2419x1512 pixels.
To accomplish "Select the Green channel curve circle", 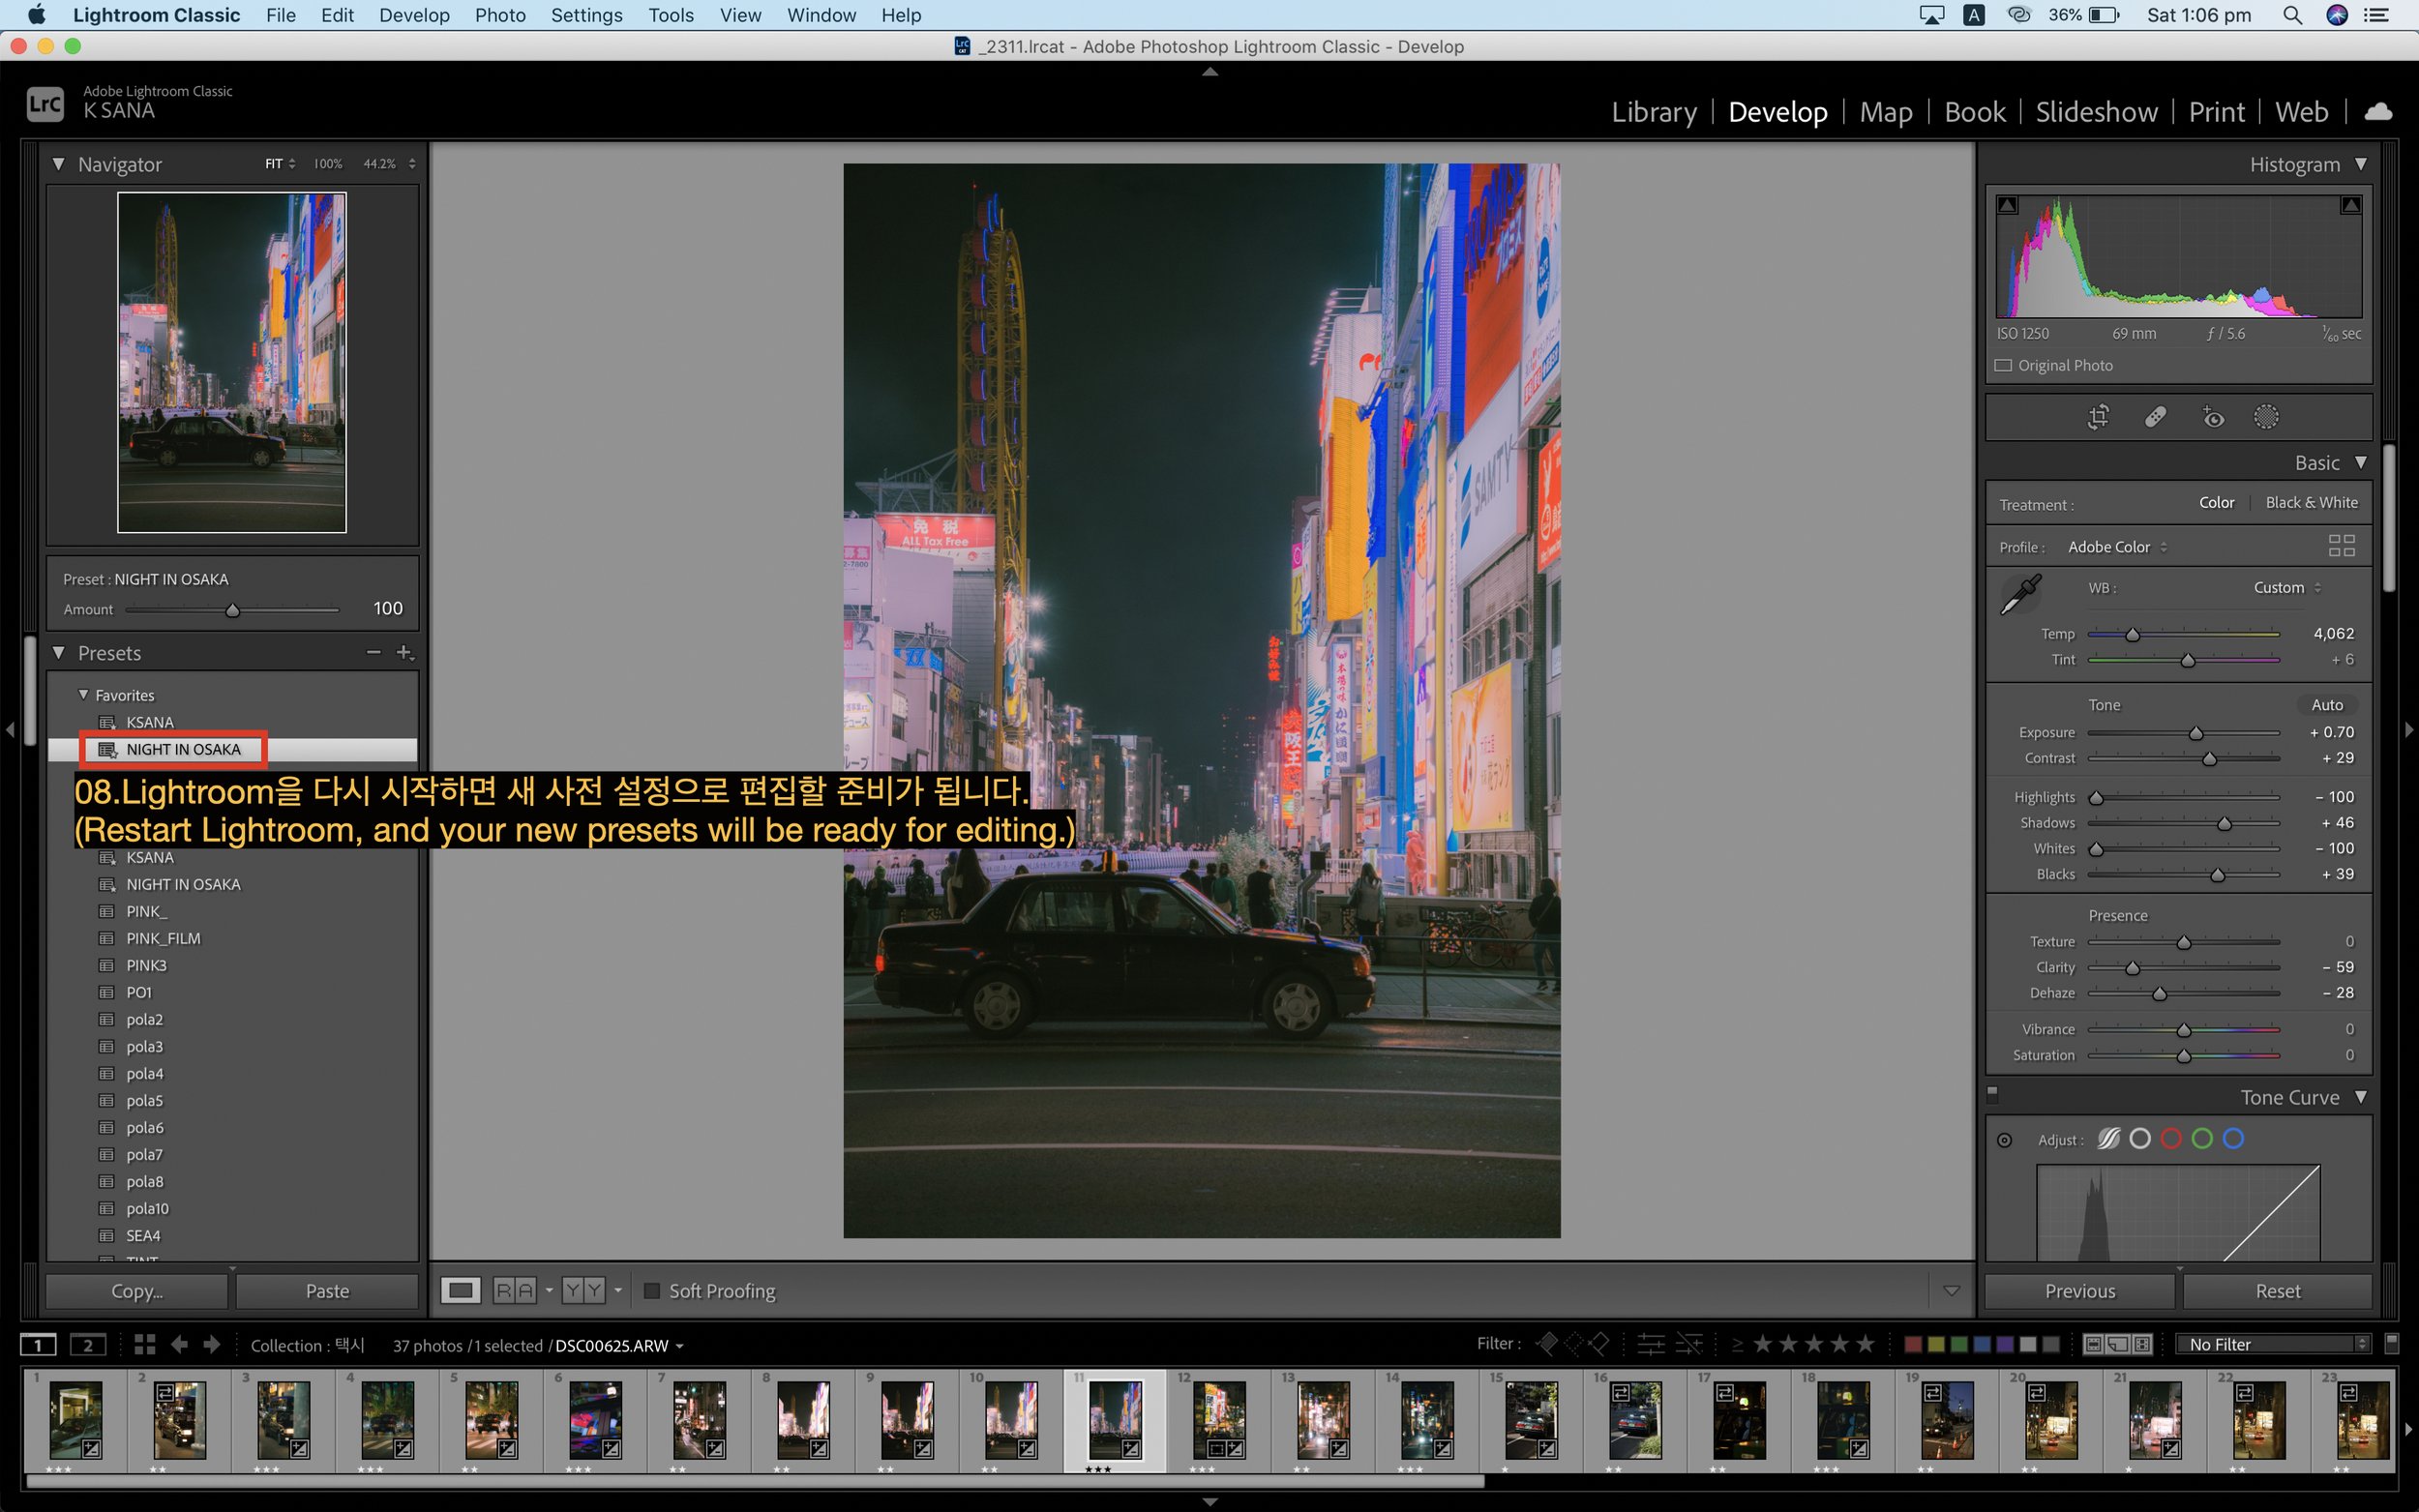I will coord(2202,1138).
